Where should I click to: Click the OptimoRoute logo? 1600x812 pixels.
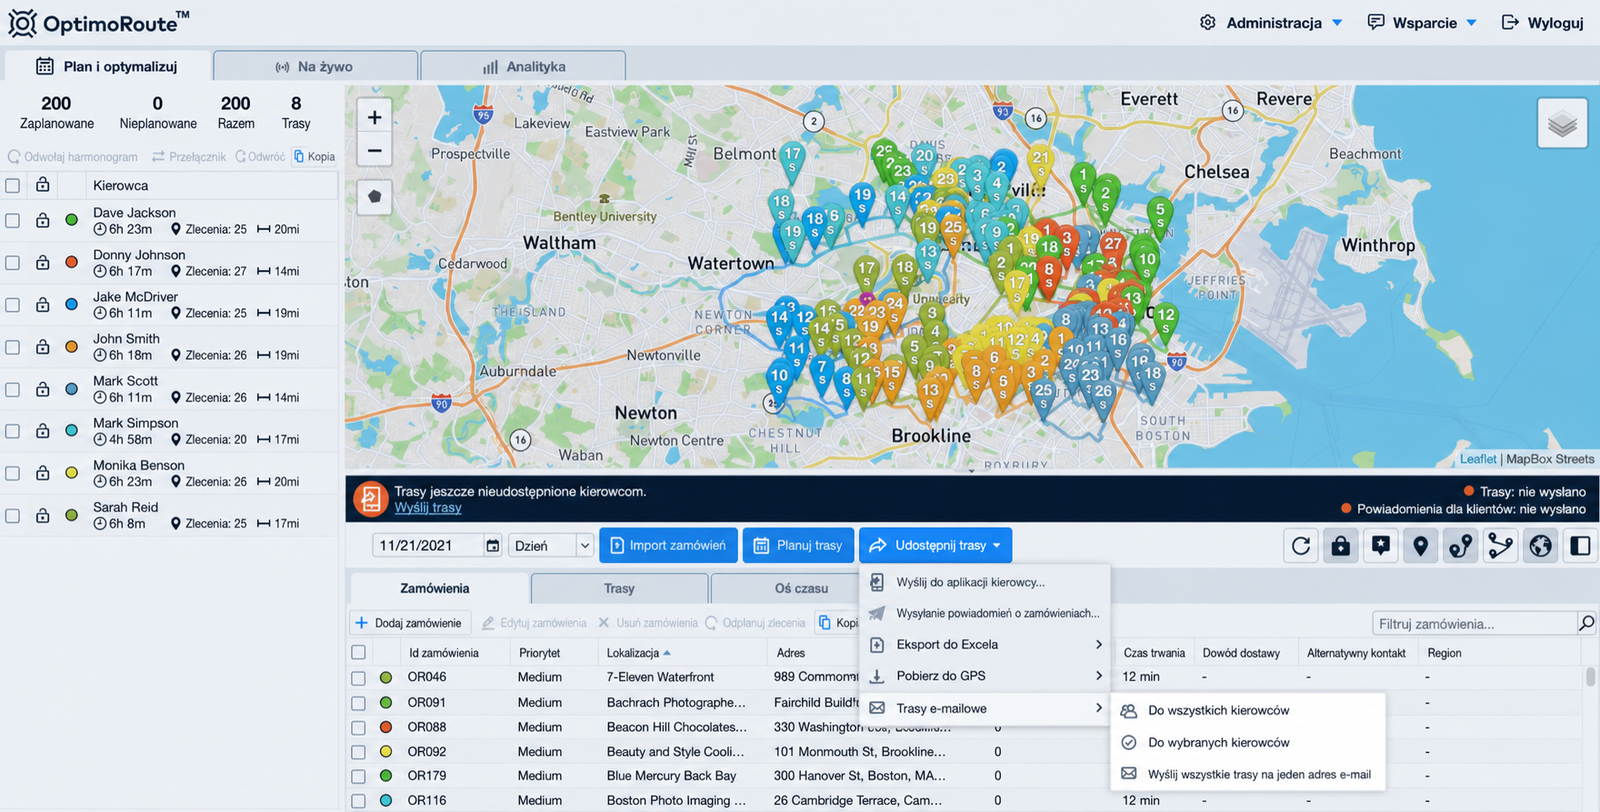pyautogui.click(x=99, y=22)
